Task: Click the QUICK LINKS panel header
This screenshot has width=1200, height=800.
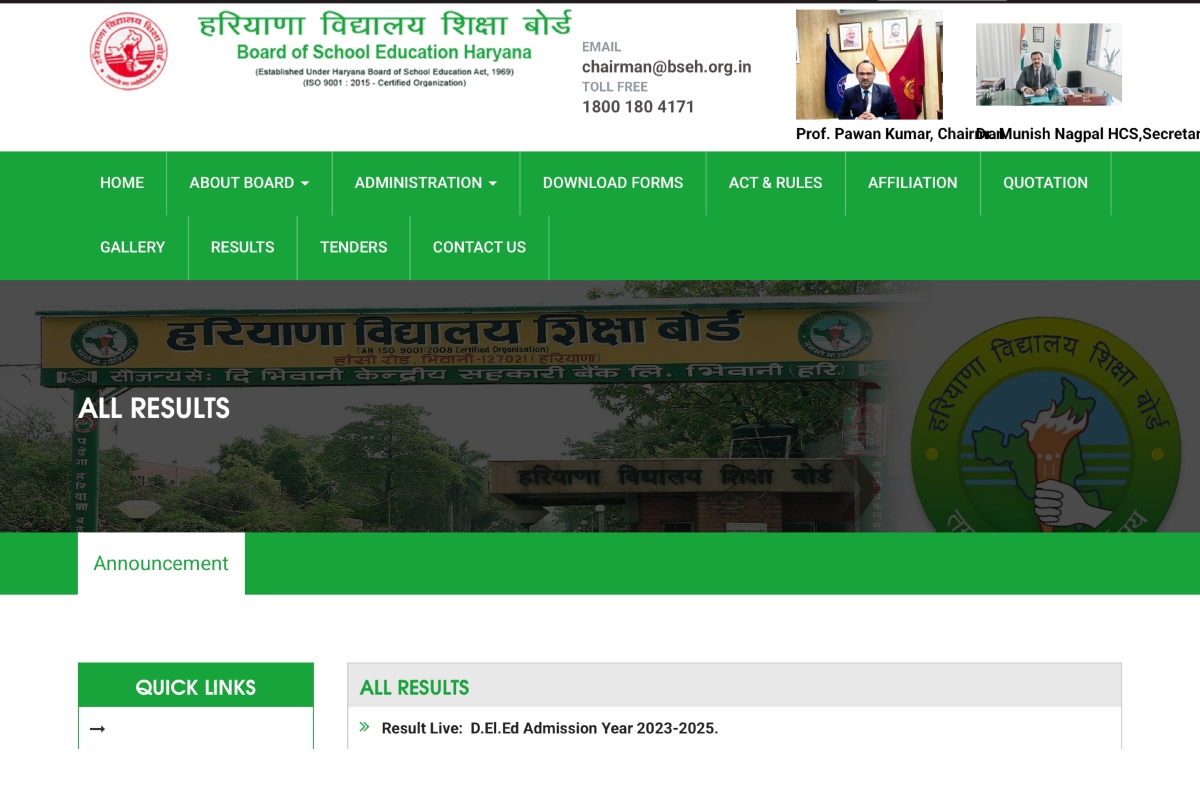Action: (x=196, y=686)
